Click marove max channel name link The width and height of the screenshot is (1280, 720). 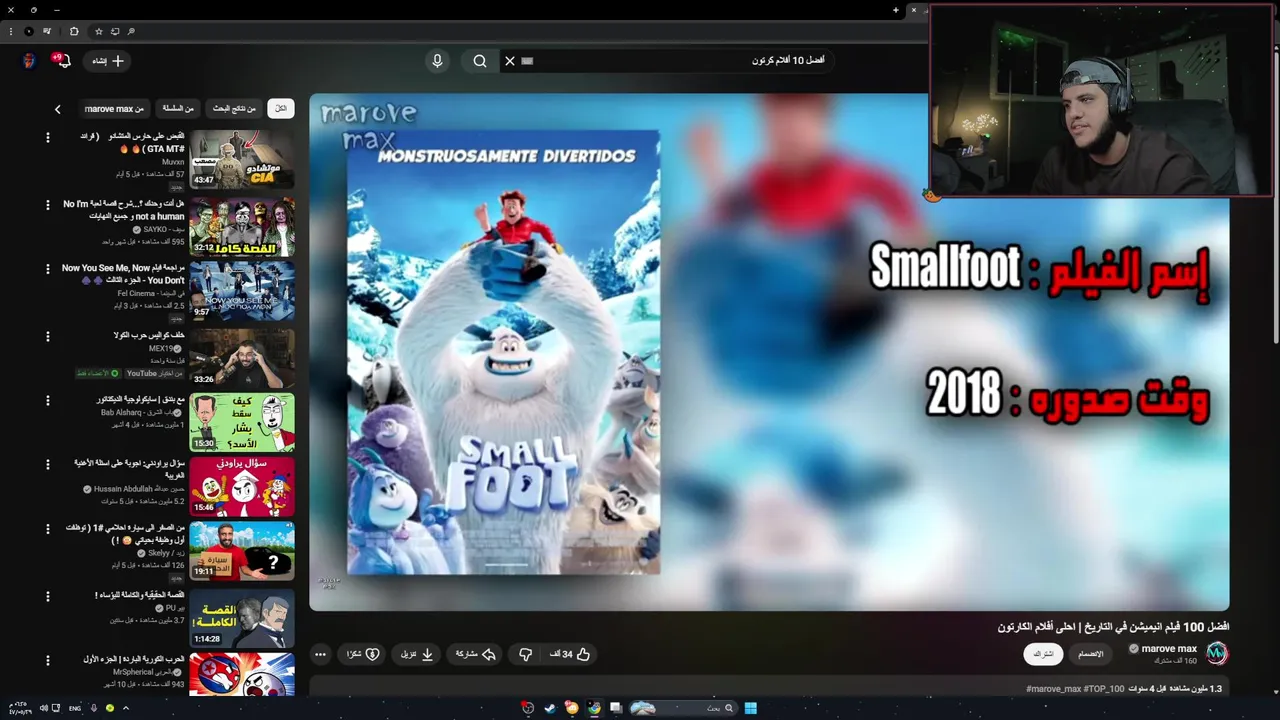click(x=1169, y=649)
